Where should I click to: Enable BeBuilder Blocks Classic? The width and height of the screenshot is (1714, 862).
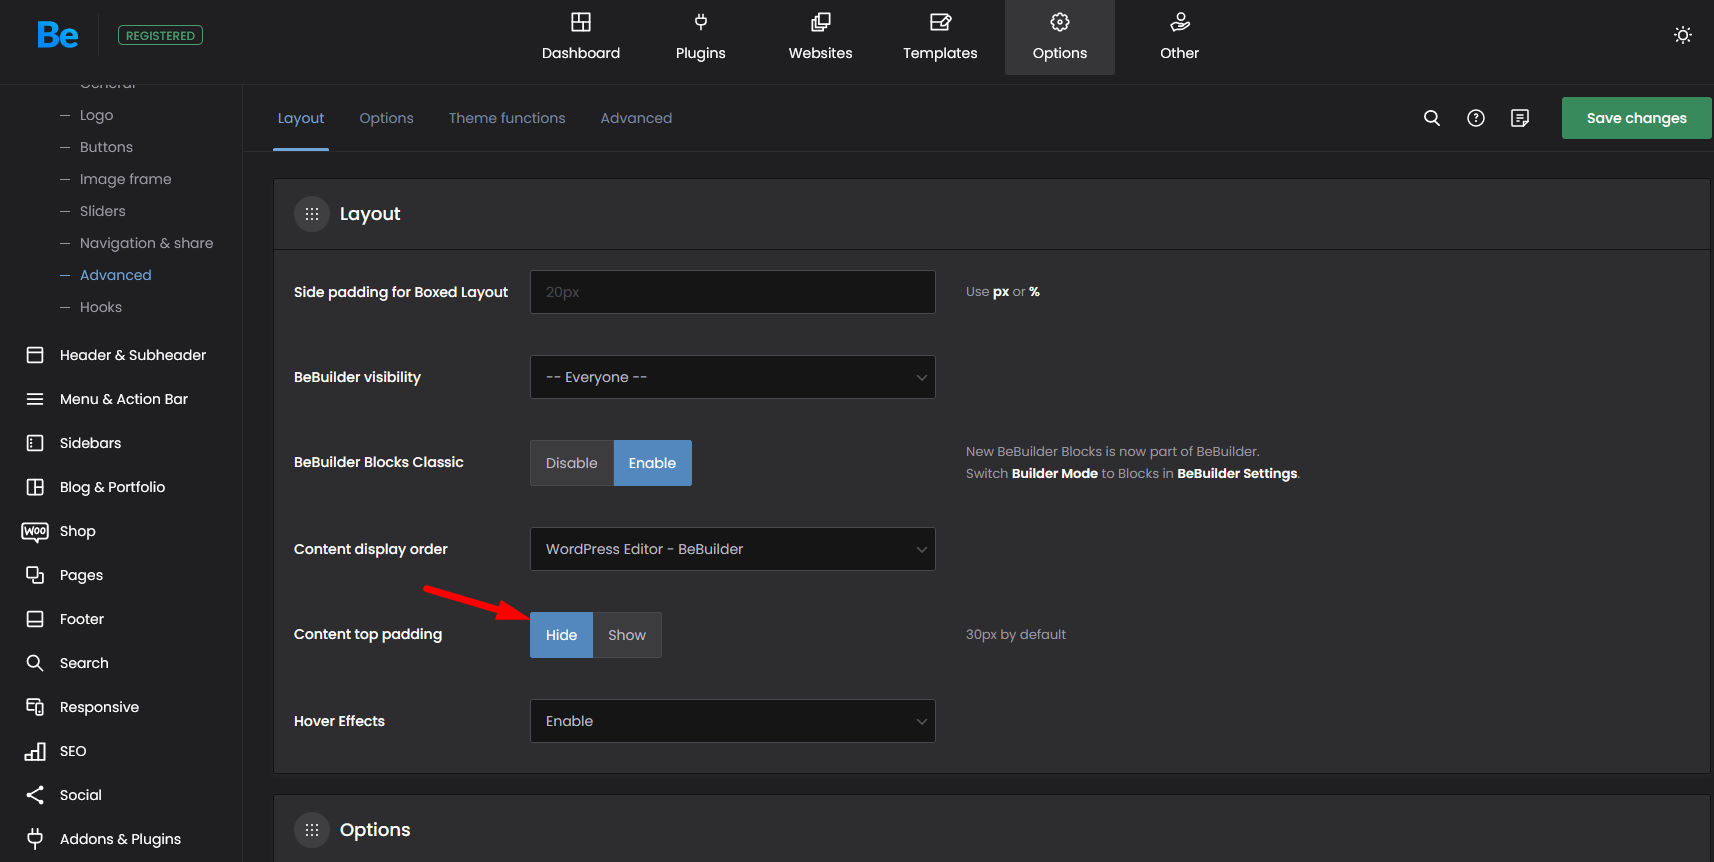(652, 463)
